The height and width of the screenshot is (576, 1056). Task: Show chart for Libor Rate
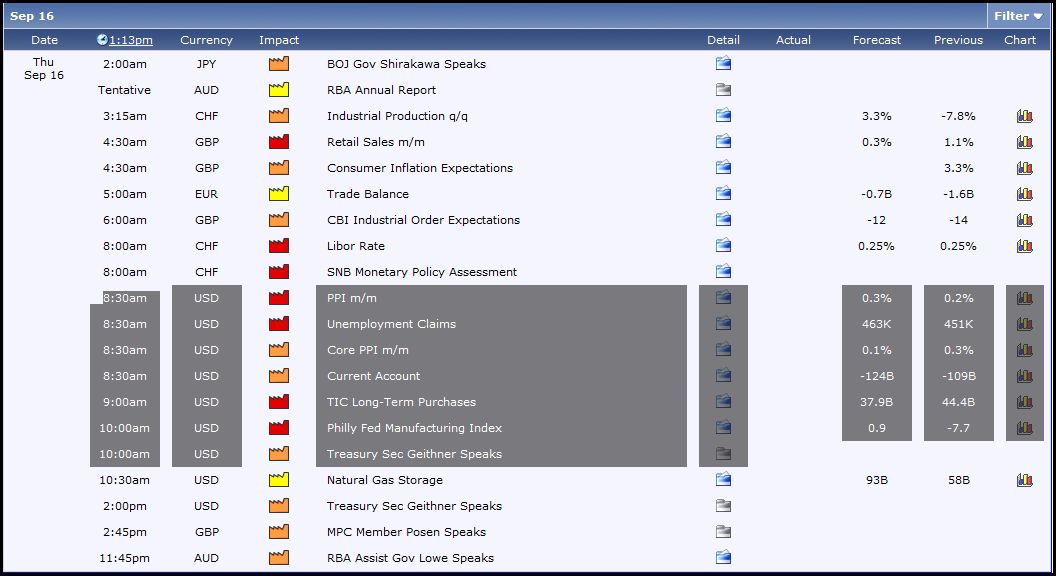tap(1024, 246)
